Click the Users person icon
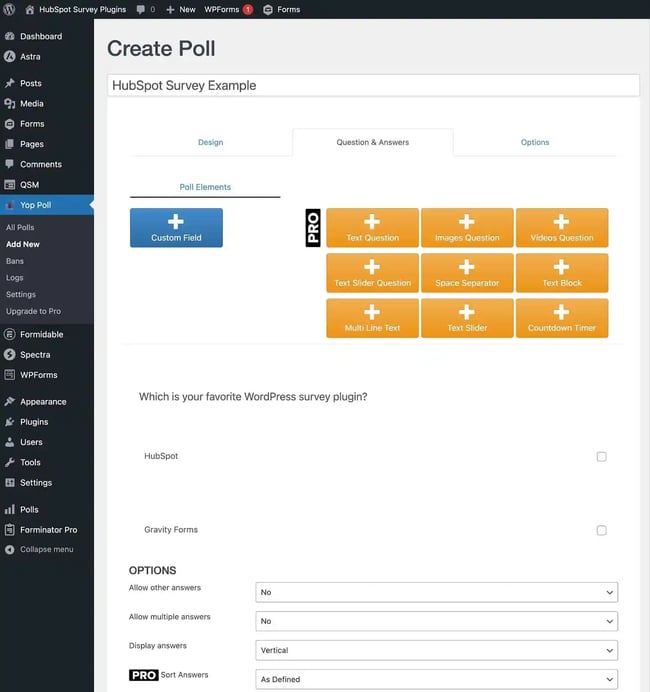The width and height of the screenshot is (650, 692). point(10,442)
